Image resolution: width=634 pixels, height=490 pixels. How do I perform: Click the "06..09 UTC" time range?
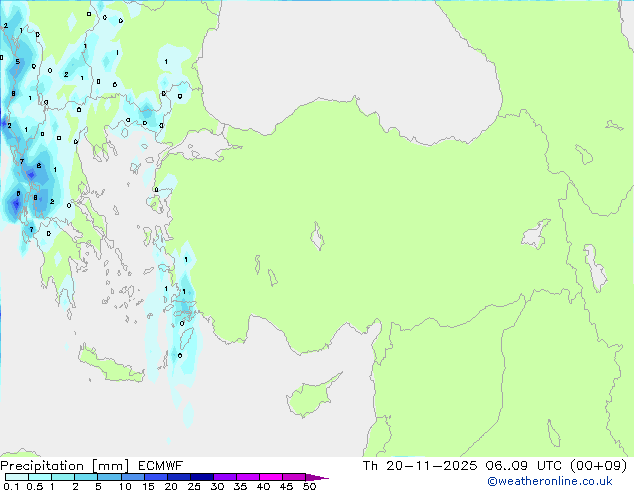click(x=524, y=466)
